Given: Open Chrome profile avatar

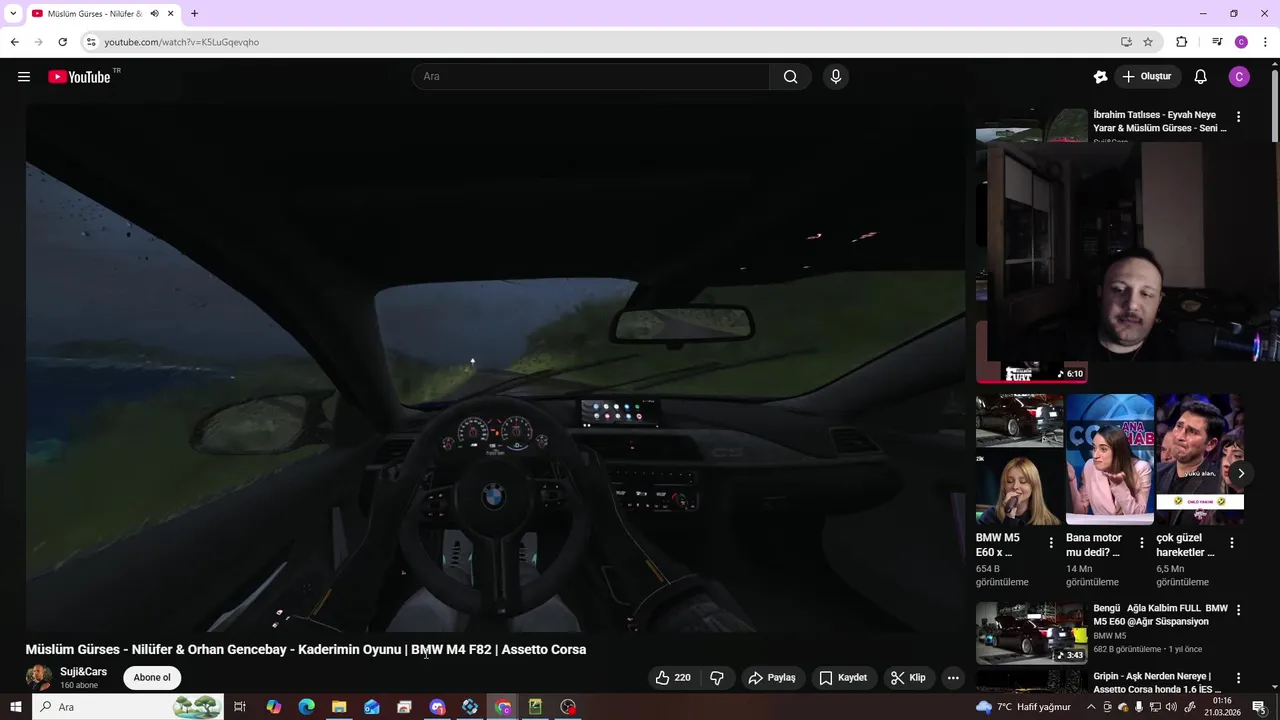Looking at the screenshot, I should coord(1241,42).
